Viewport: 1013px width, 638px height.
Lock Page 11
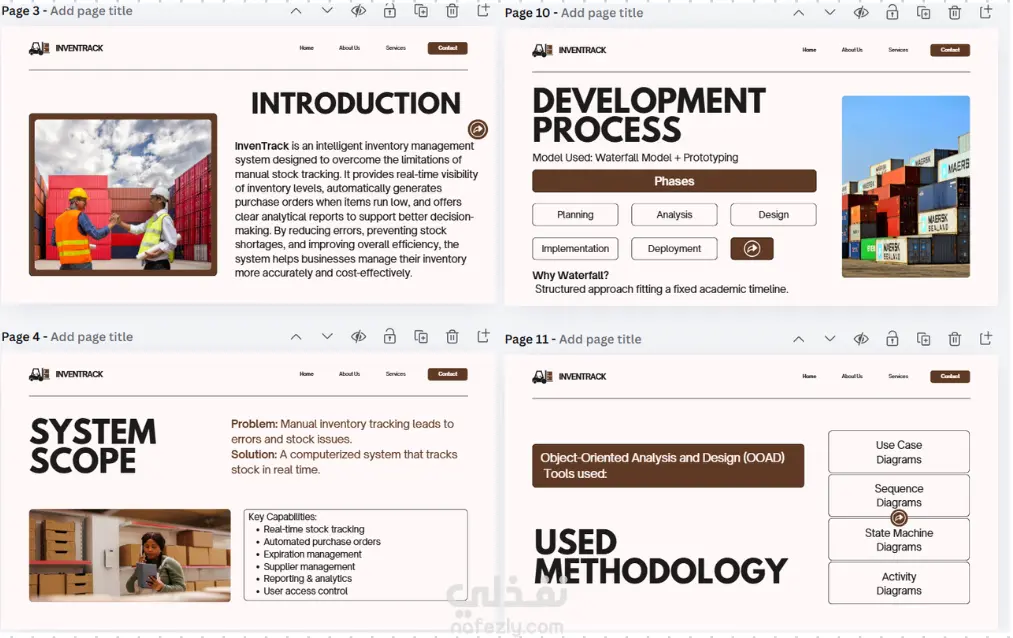coord(892,339)
